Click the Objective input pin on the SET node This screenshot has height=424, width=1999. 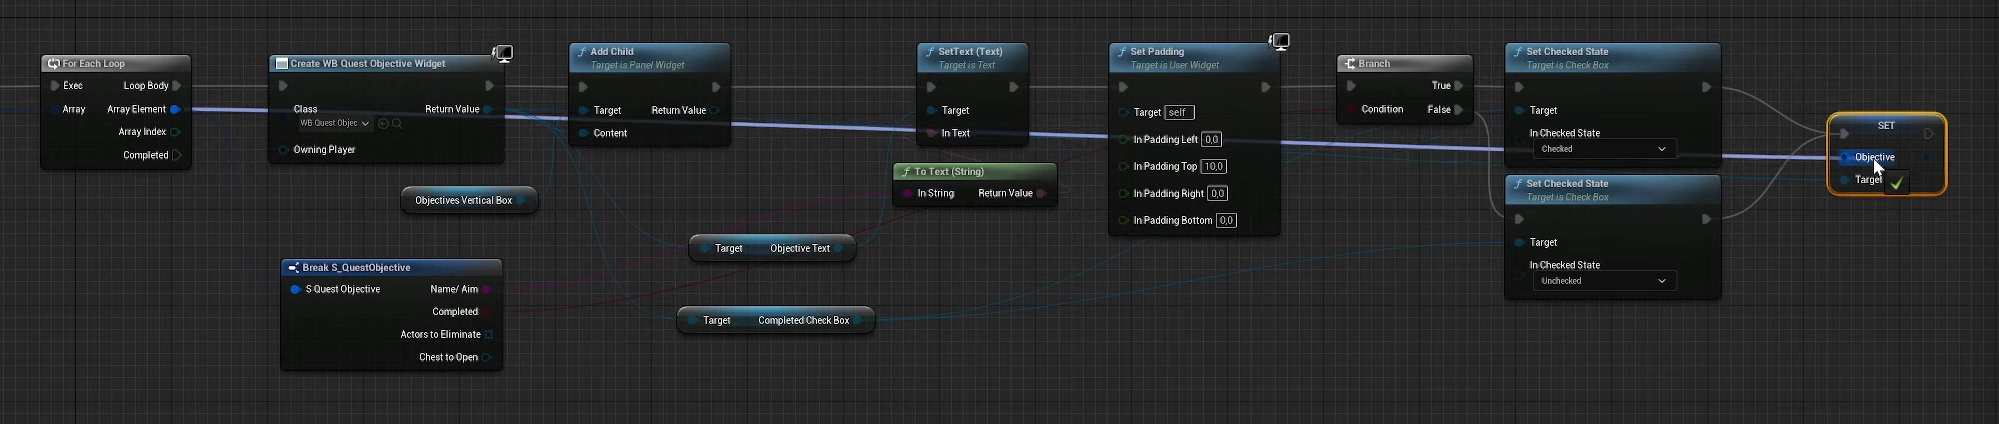coord(1845,157)
